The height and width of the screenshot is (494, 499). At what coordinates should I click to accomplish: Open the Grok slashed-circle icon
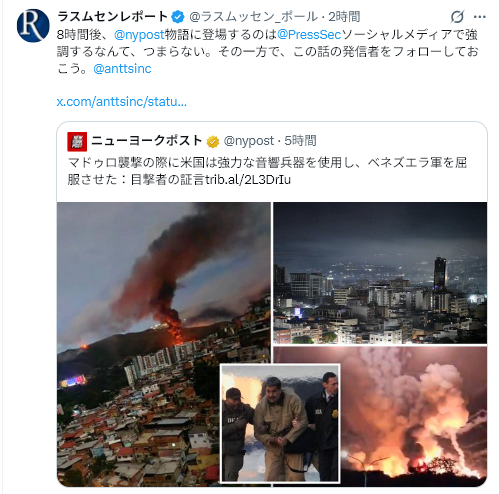tap(457, 17)
